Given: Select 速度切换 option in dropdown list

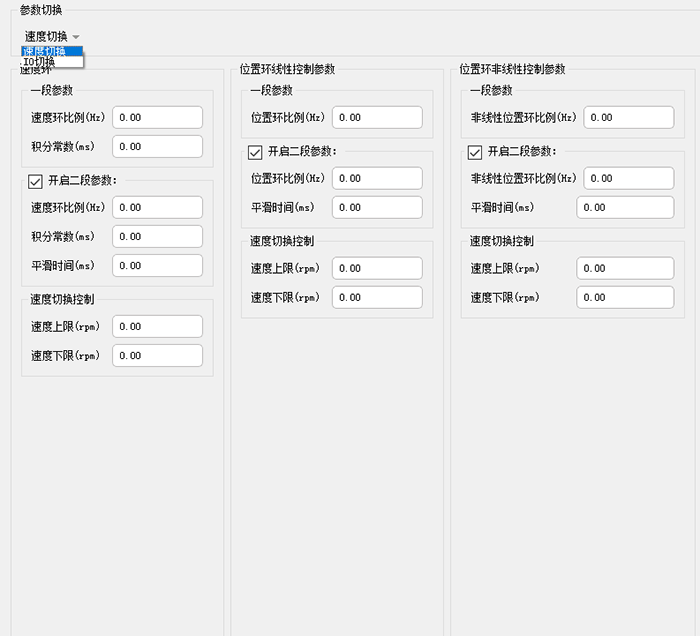Looking at the screenshot, I should coord(52,51).
